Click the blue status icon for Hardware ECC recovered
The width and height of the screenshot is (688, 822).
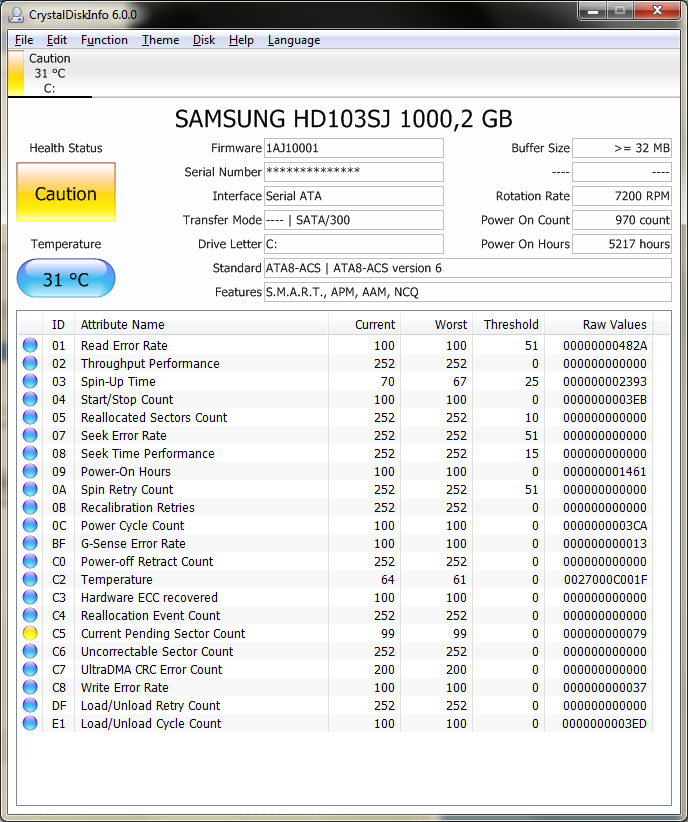tap(30, 598)
